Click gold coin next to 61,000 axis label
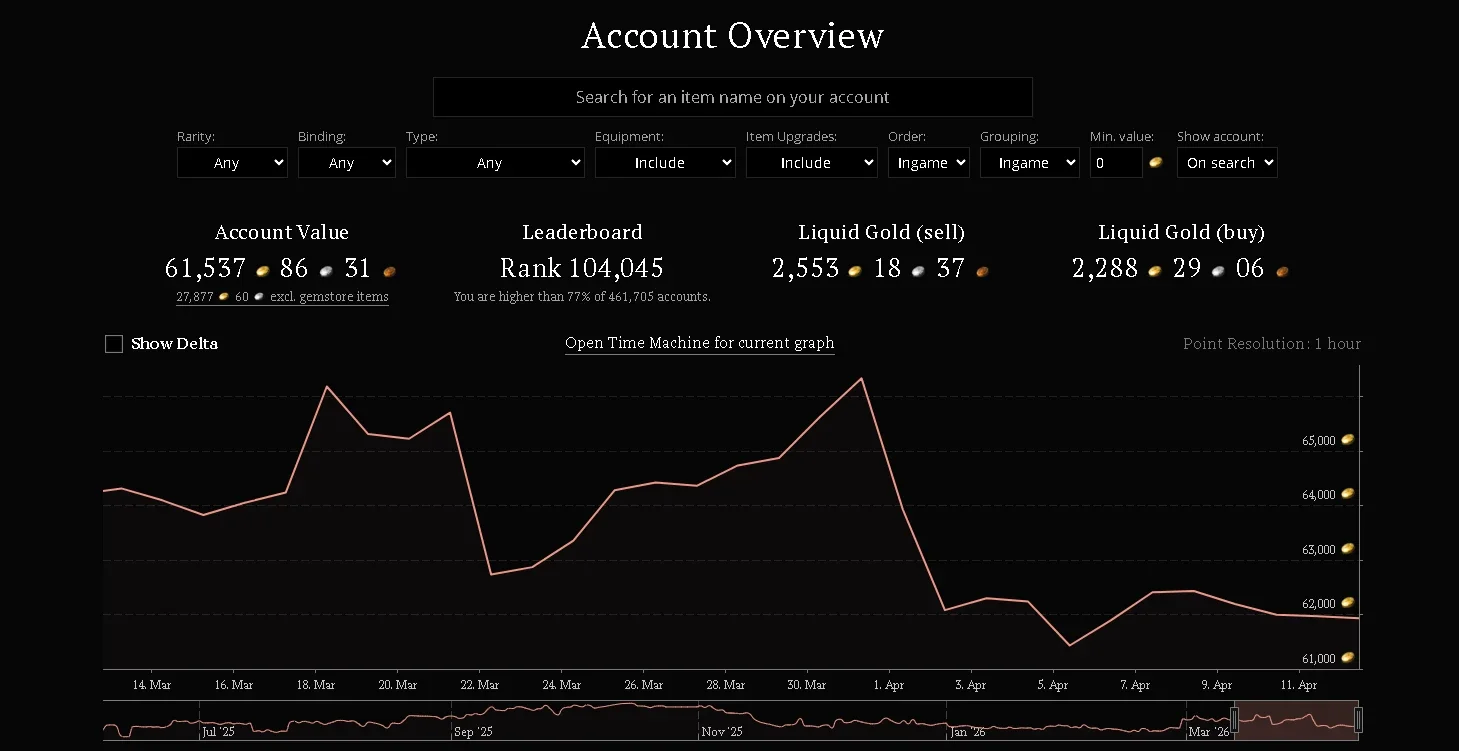 pos(1348,657)
